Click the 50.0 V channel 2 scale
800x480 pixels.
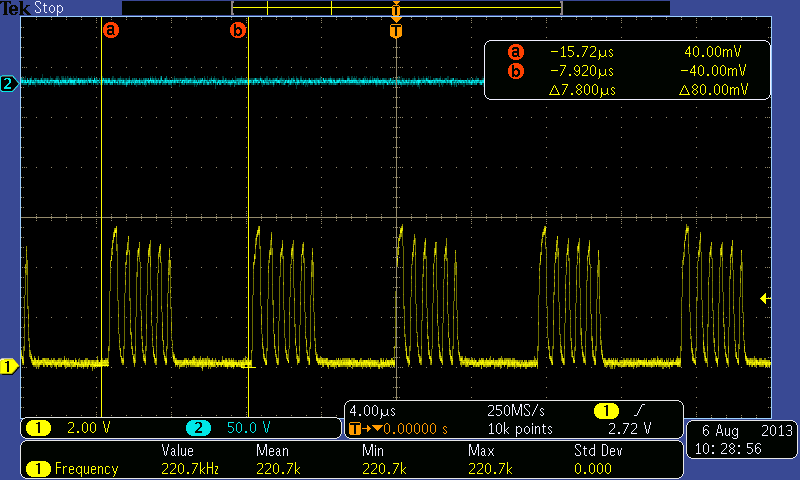(248, 427)
